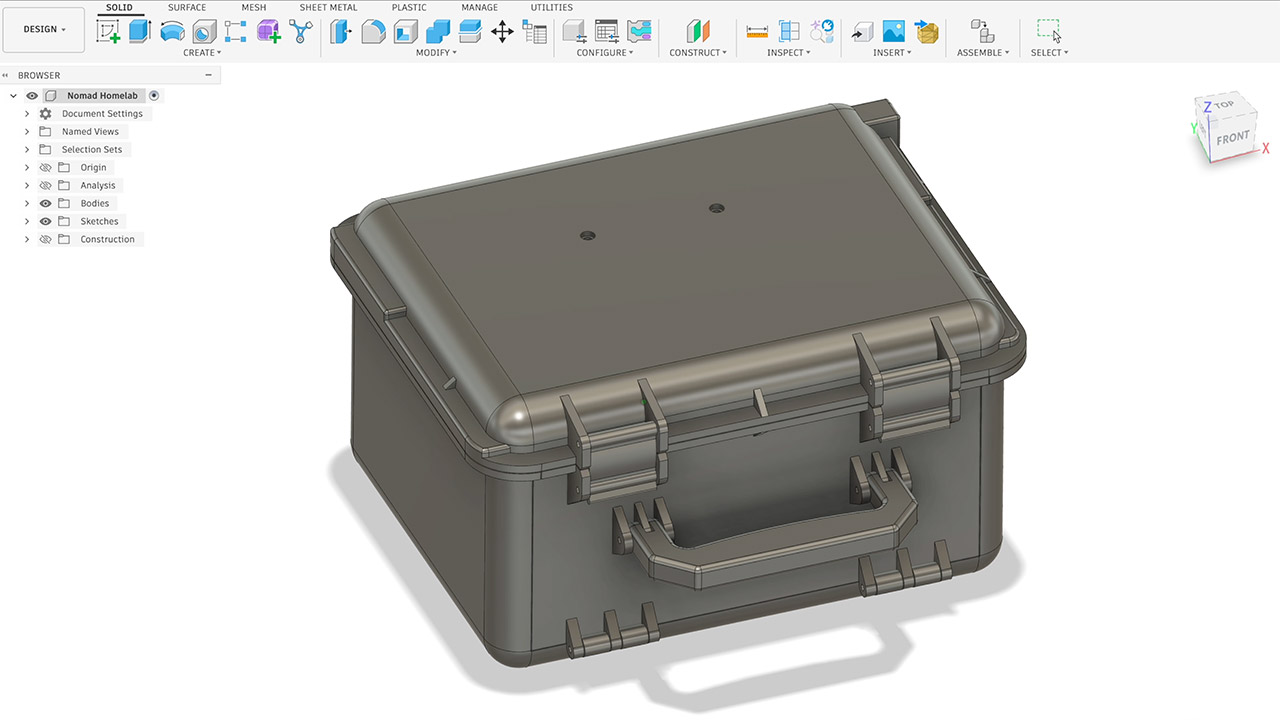Image resolution: width=1280 pixels, height=720 pixels.
Task: Activate Nomad Homelab component radio button
Action: click(x=154, y=96)
